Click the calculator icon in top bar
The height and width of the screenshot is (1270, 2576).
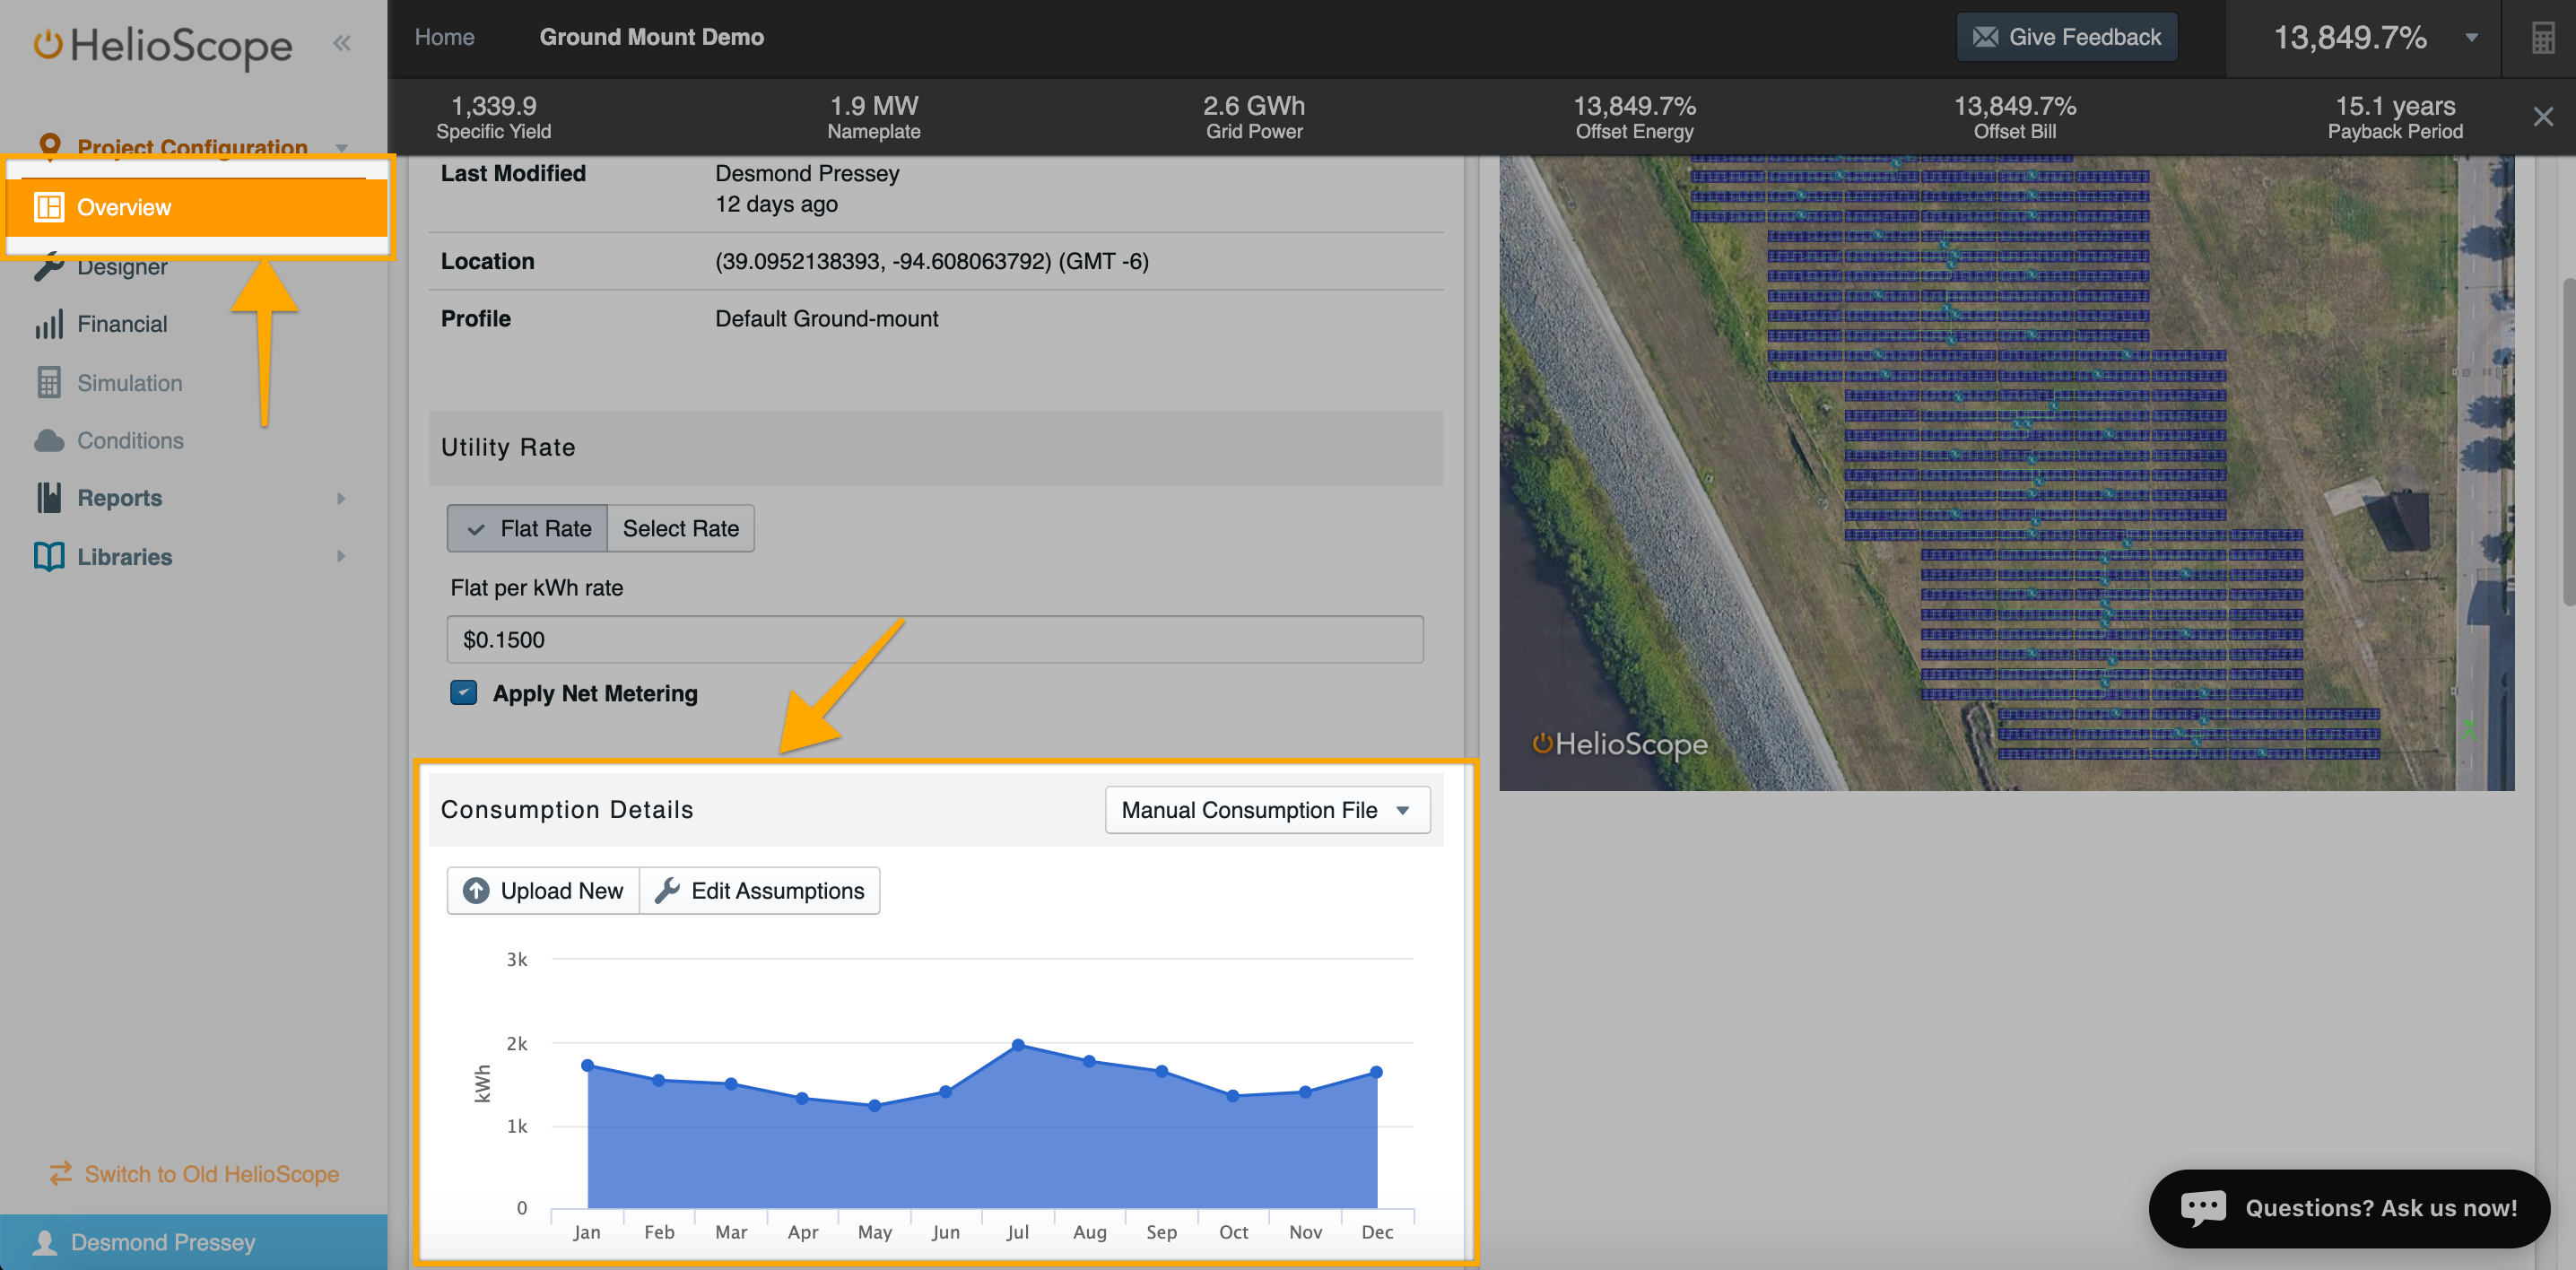pos(2541,38)
